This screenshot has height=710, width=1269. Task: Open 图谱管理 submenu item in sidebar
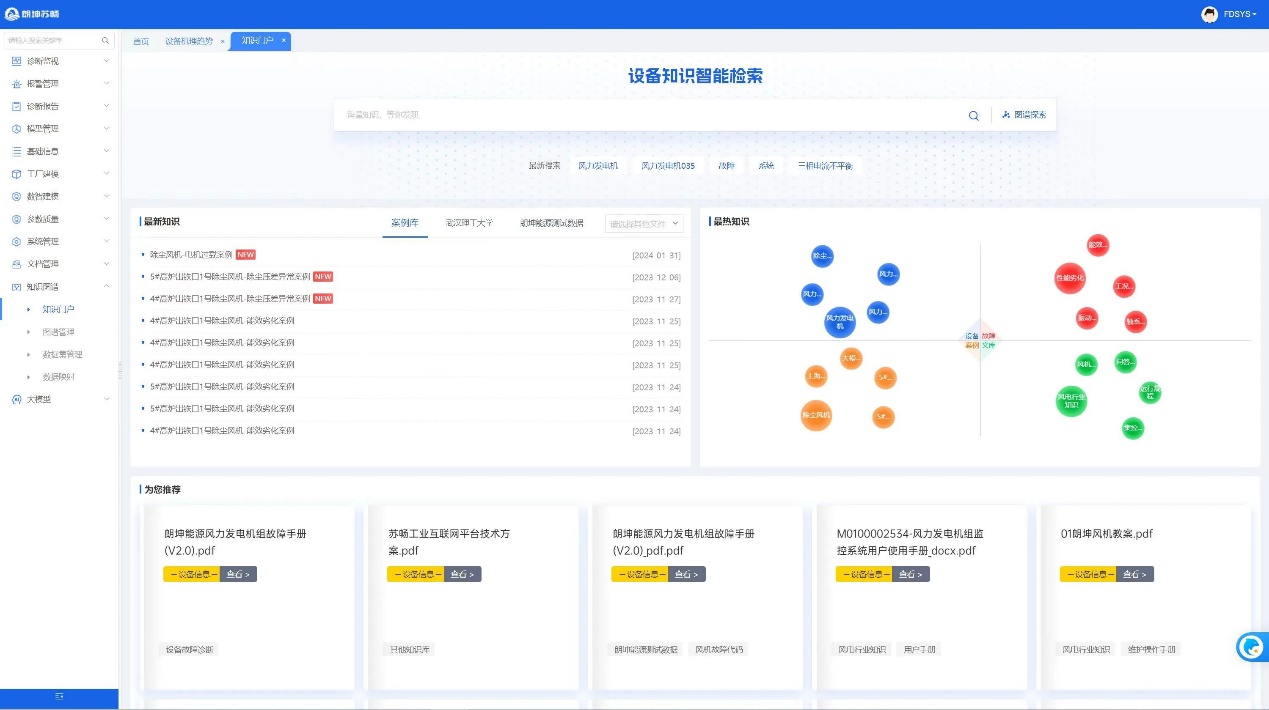coord(58,332)
